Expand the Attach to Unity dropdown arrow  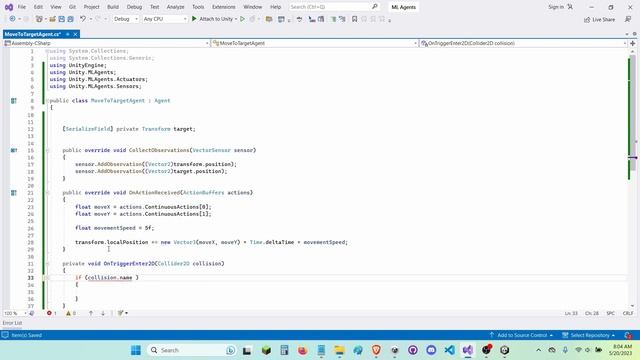tap(236, 19)
